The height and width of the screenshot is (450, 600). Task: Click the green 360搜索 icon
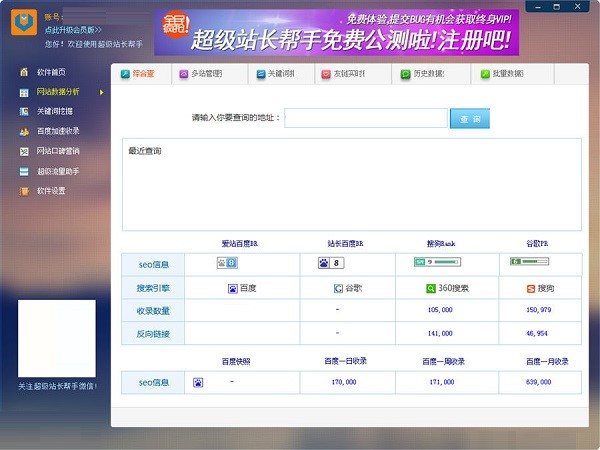[431, 289]
